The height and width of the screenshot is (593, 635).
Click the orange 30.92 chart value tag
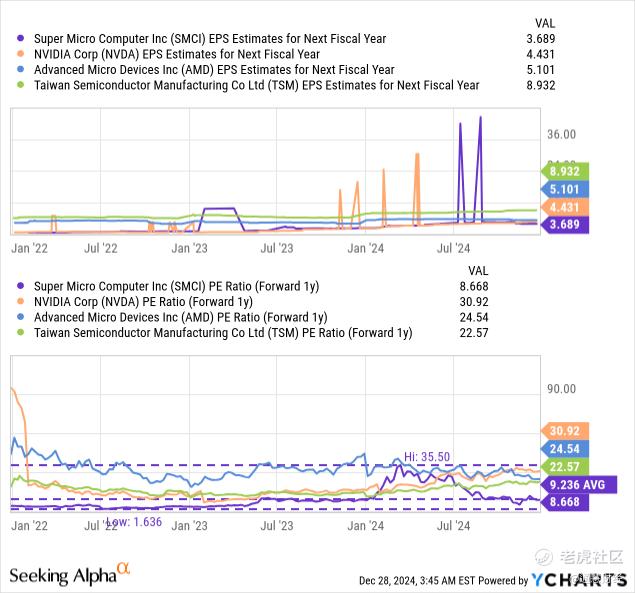point(565,431)
